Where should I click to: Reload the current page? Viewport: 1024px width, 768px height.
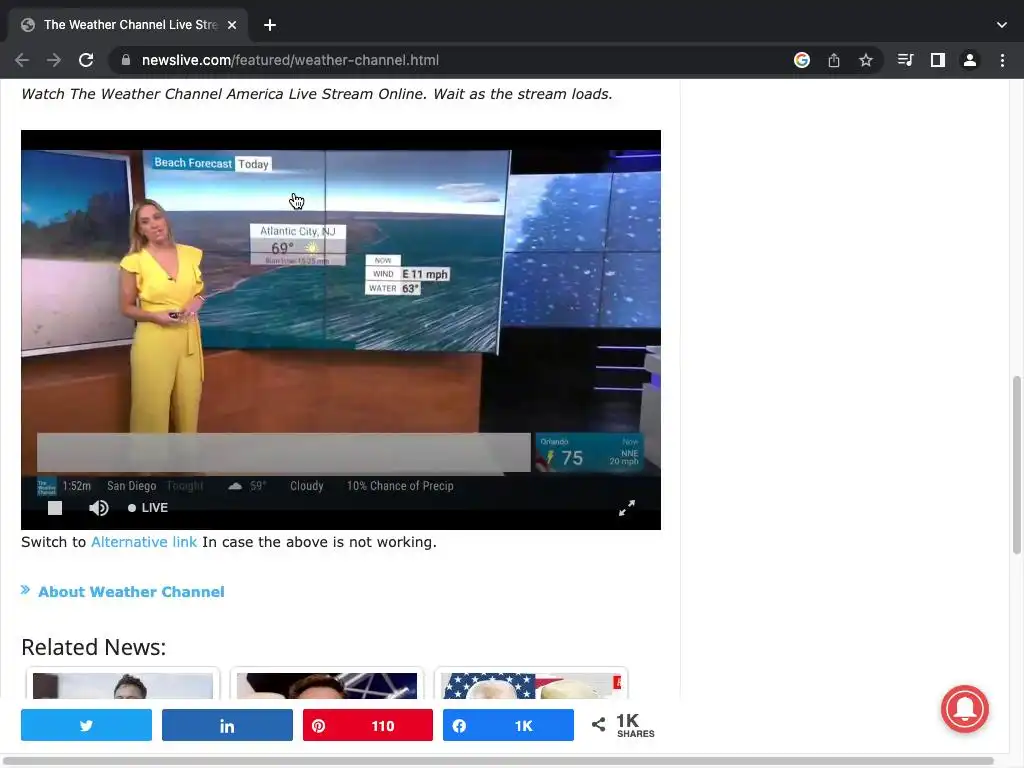[86, 60]
